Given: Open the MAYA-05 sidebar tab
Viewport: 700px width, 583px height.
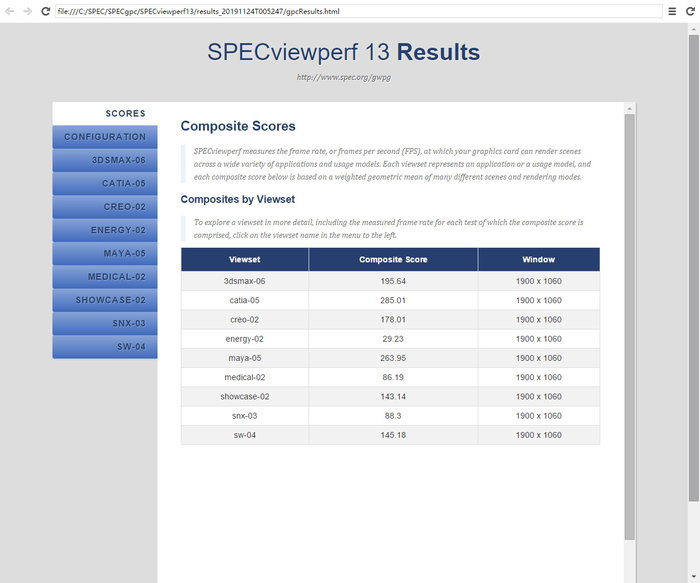Looking at the screenshot, I should point(105,253).
